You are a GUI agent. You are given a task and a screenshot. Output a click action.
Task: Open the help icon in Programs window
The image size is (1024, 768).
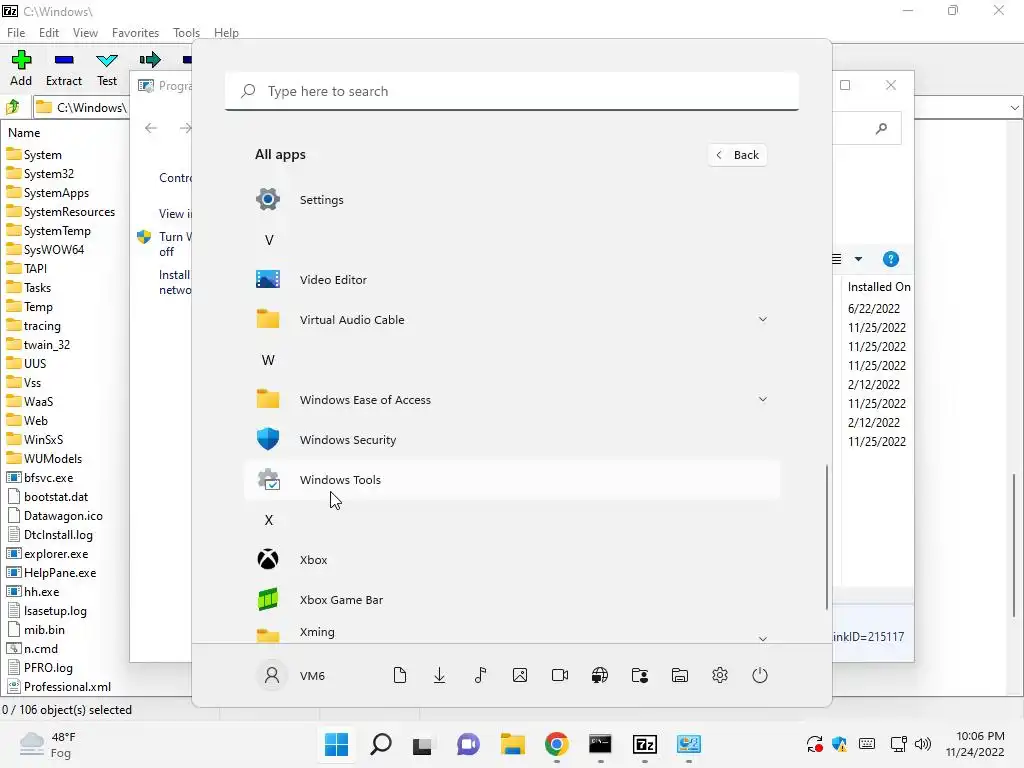(890, 259)
